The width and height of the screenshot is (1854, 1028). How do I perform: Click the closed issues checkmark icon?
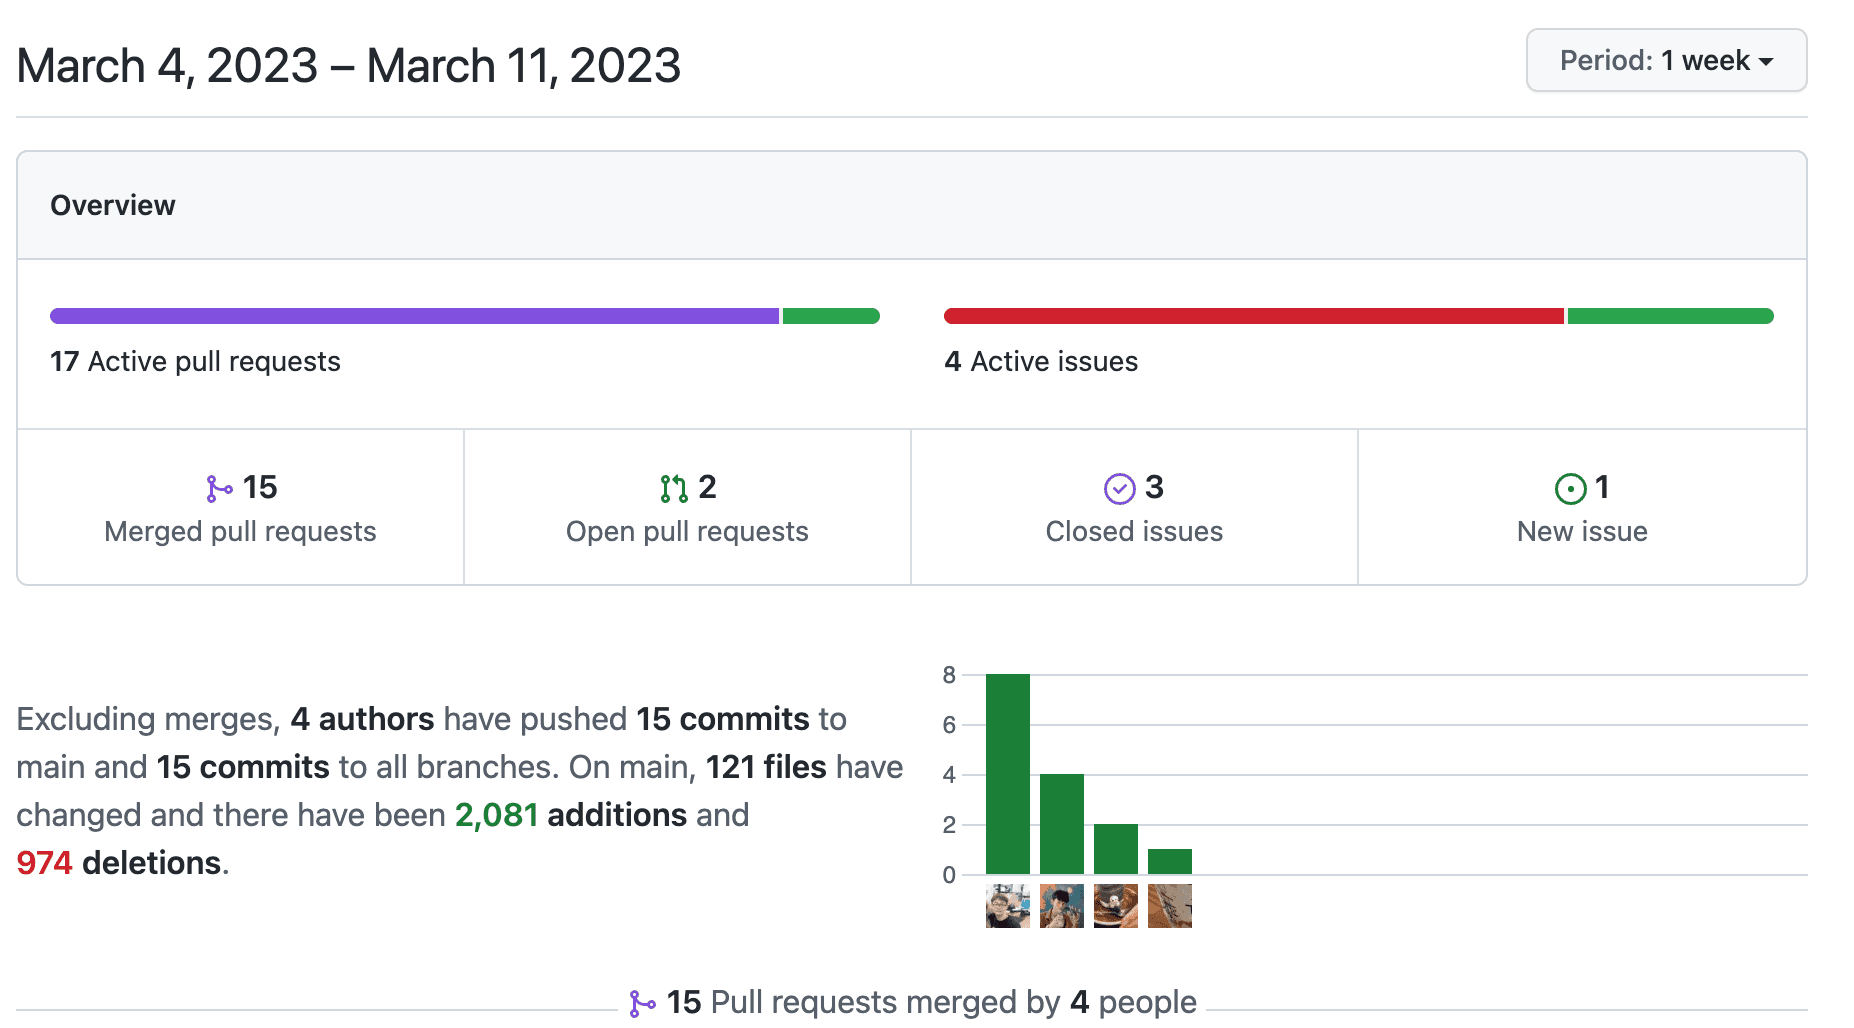pyautogui.click(x=1119, y=489)
